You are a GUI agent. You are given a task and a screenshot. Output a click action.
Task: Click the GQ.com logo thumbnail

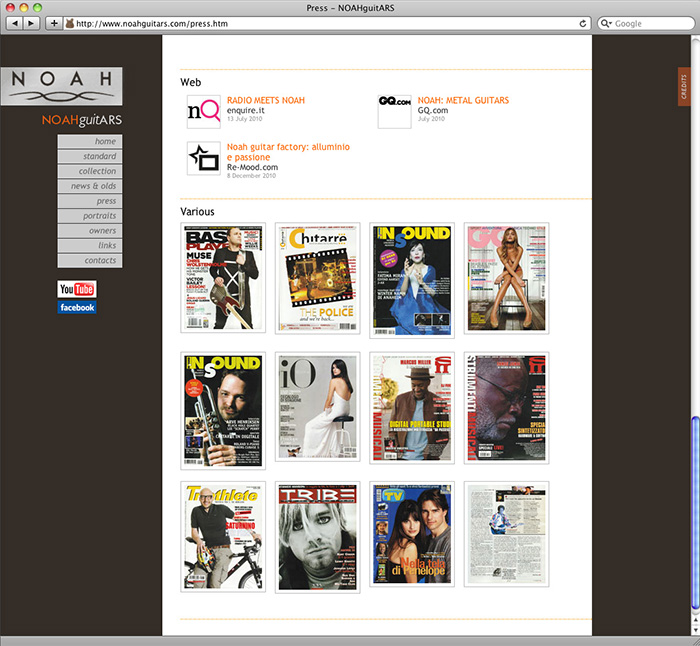click(395, 112)
